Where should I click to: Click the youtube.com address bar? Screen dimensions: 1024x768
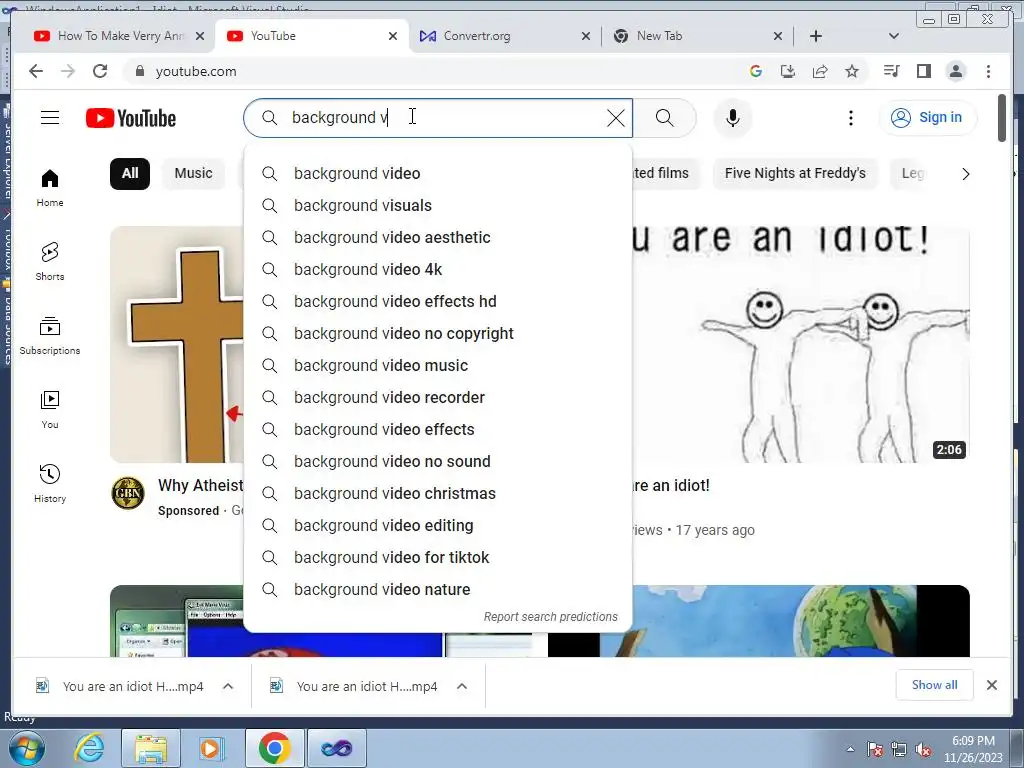pyautogui.click(x=431, y=71)
